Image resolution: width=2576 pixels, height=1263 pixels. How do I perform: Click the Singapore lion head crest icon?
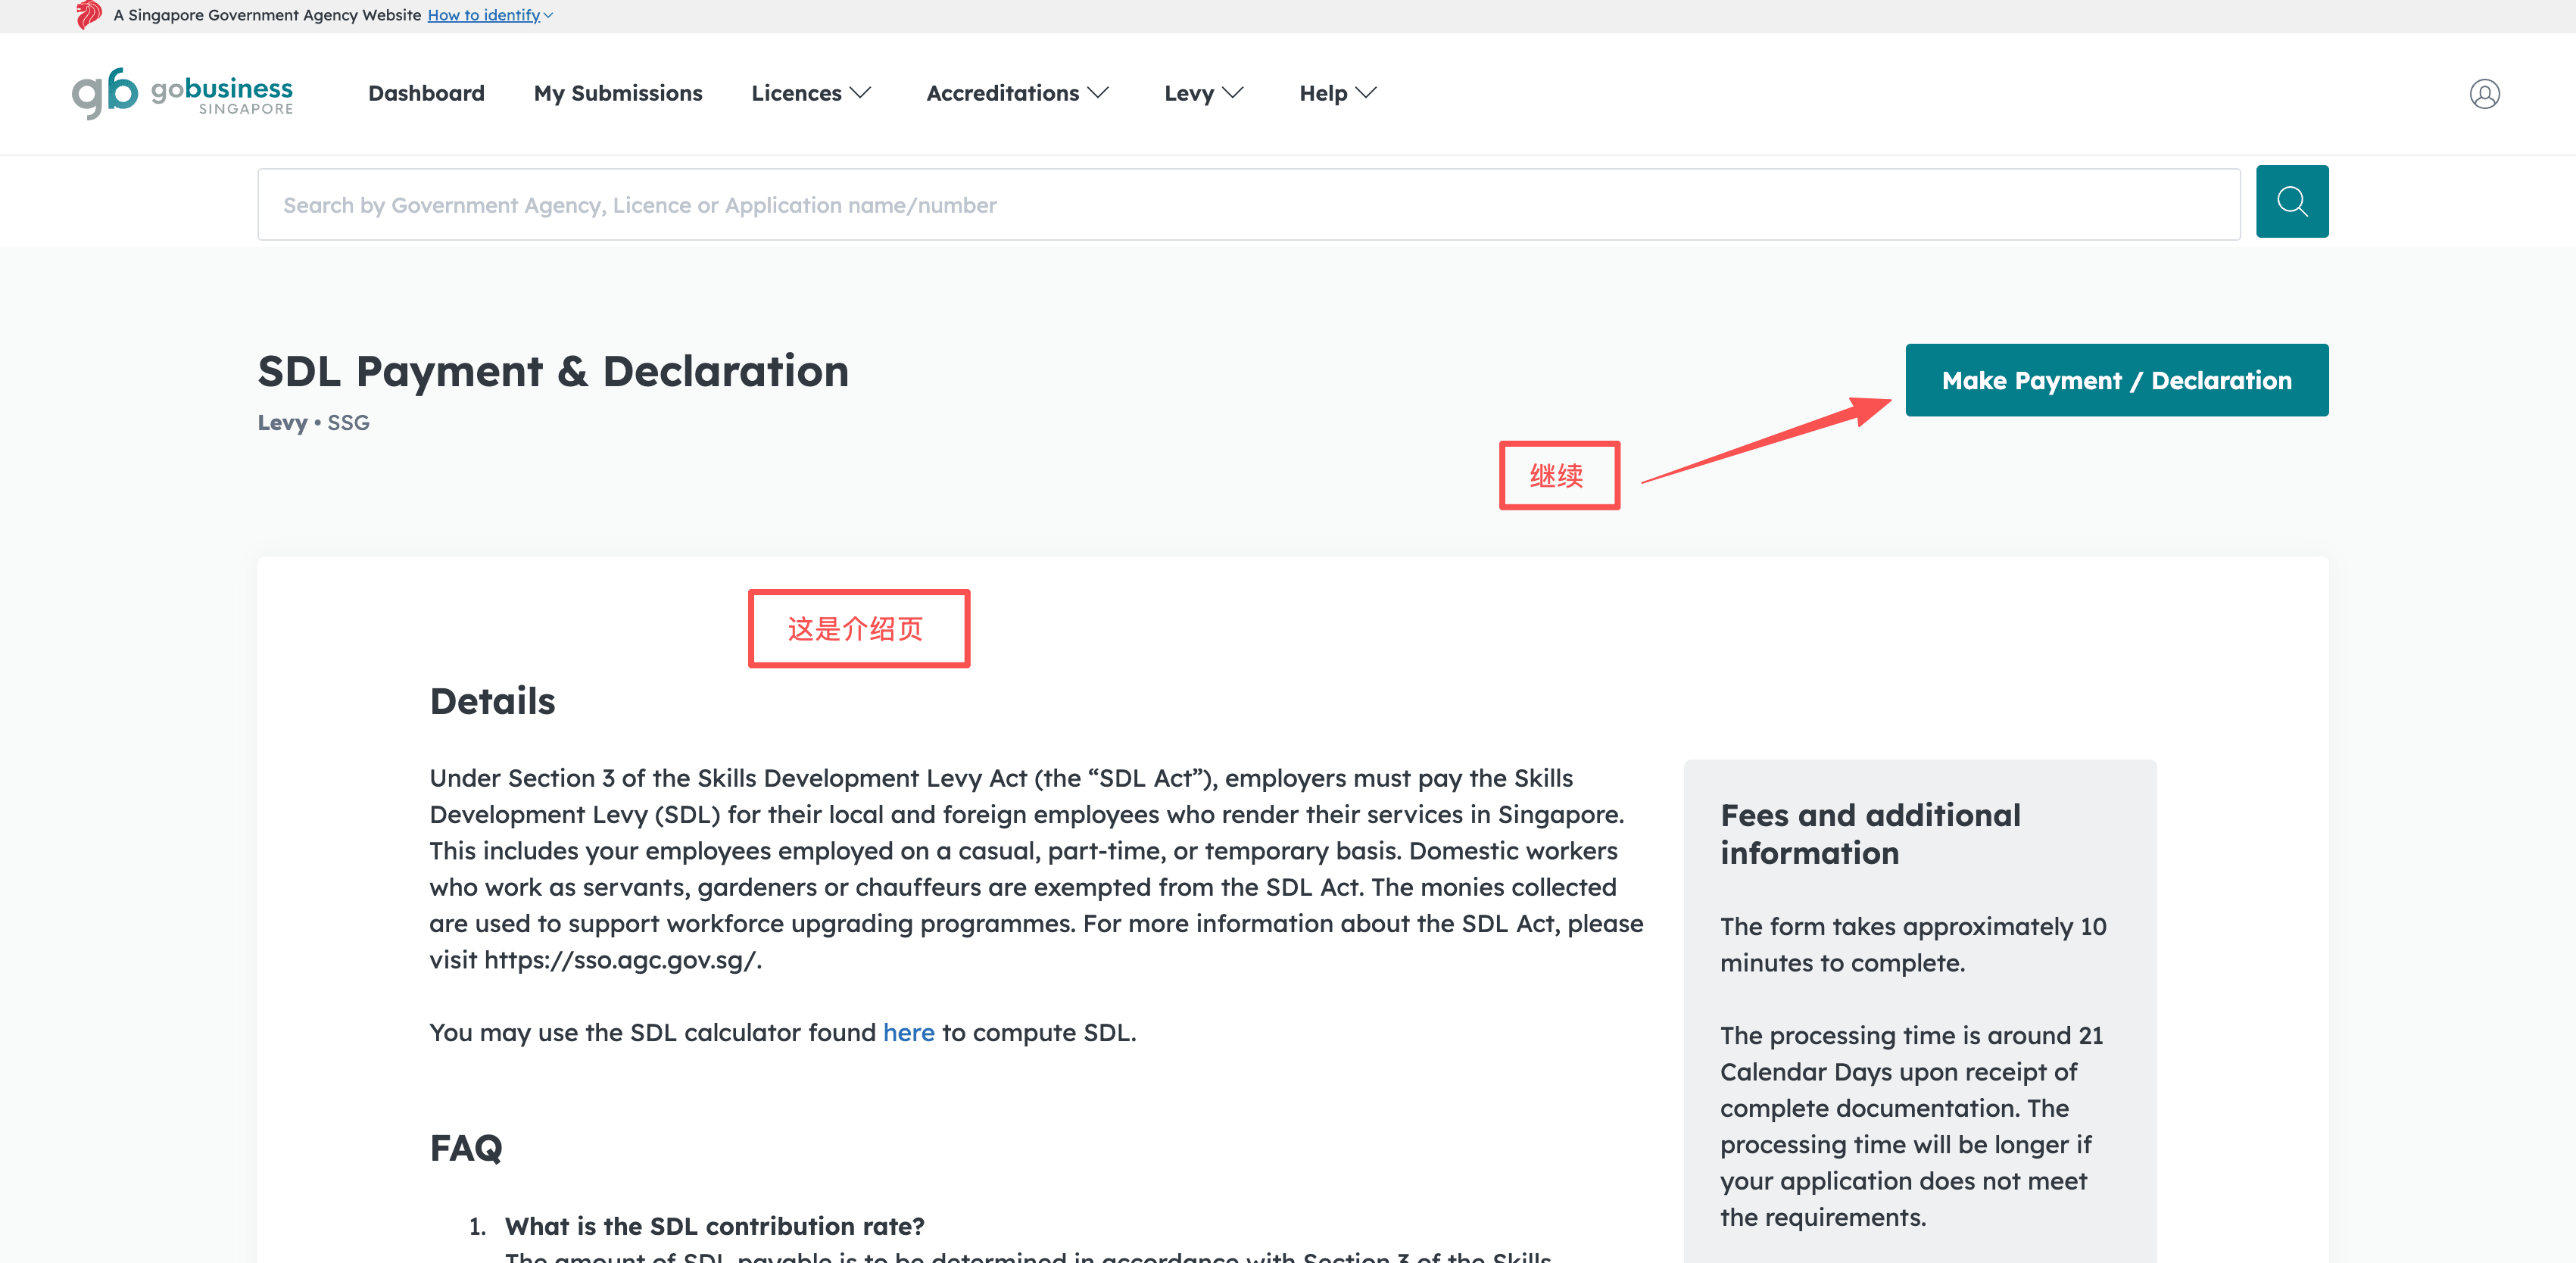[89, 15]
